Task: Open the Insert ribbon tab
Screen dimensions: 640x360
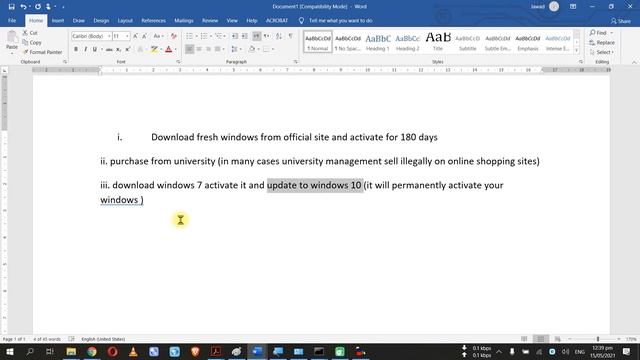Action: (x=58, y=20)
